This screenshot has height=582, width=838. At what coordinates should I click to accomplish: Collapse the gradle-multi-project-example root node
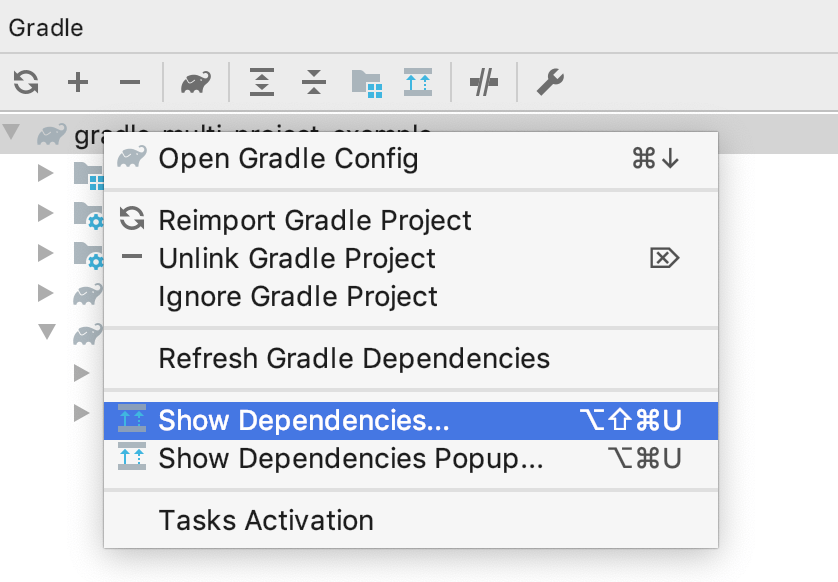click(x=14, y=135)
